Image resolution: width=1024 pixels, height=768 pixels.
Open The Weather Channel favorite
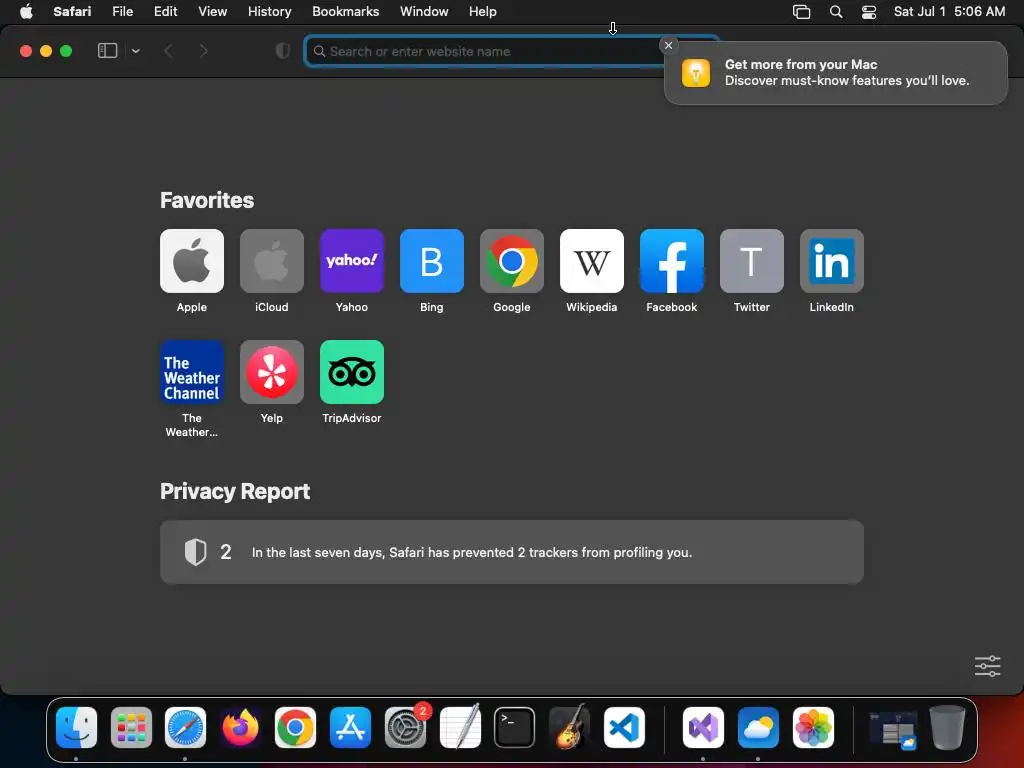[x=191, y=372]
